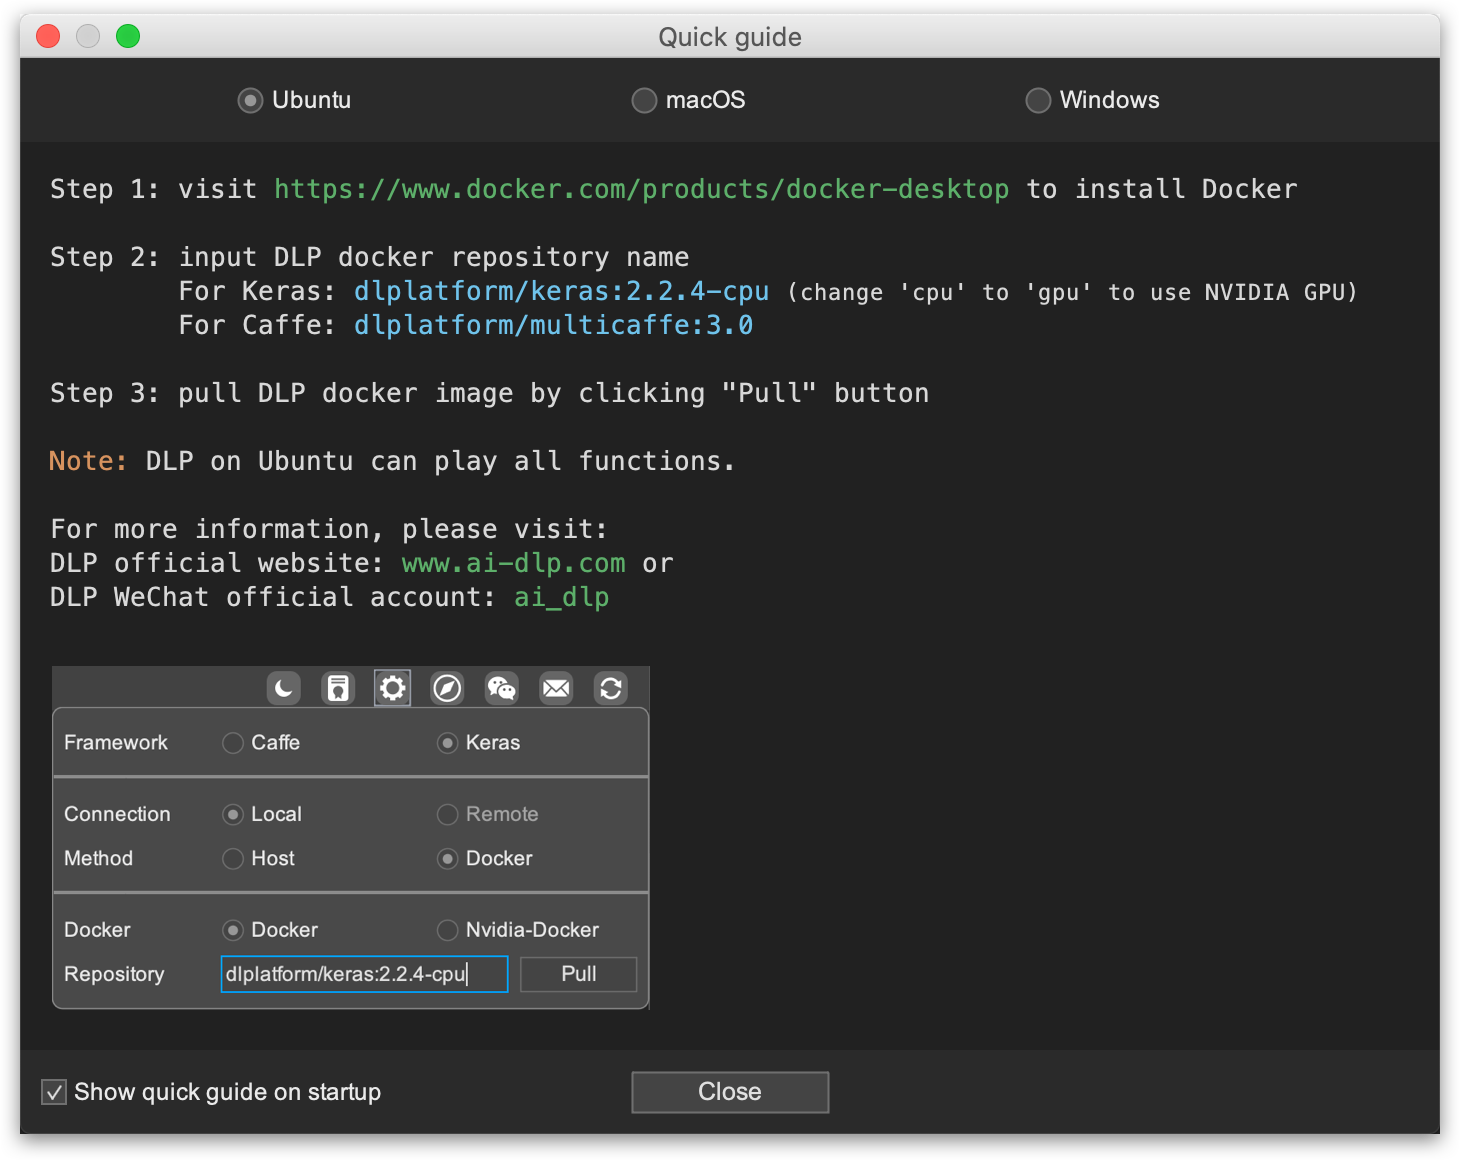Viewport: 1460px width, 1160px height.
Task: Select Host method instead of Docker
Action: (x=232, y=859)
